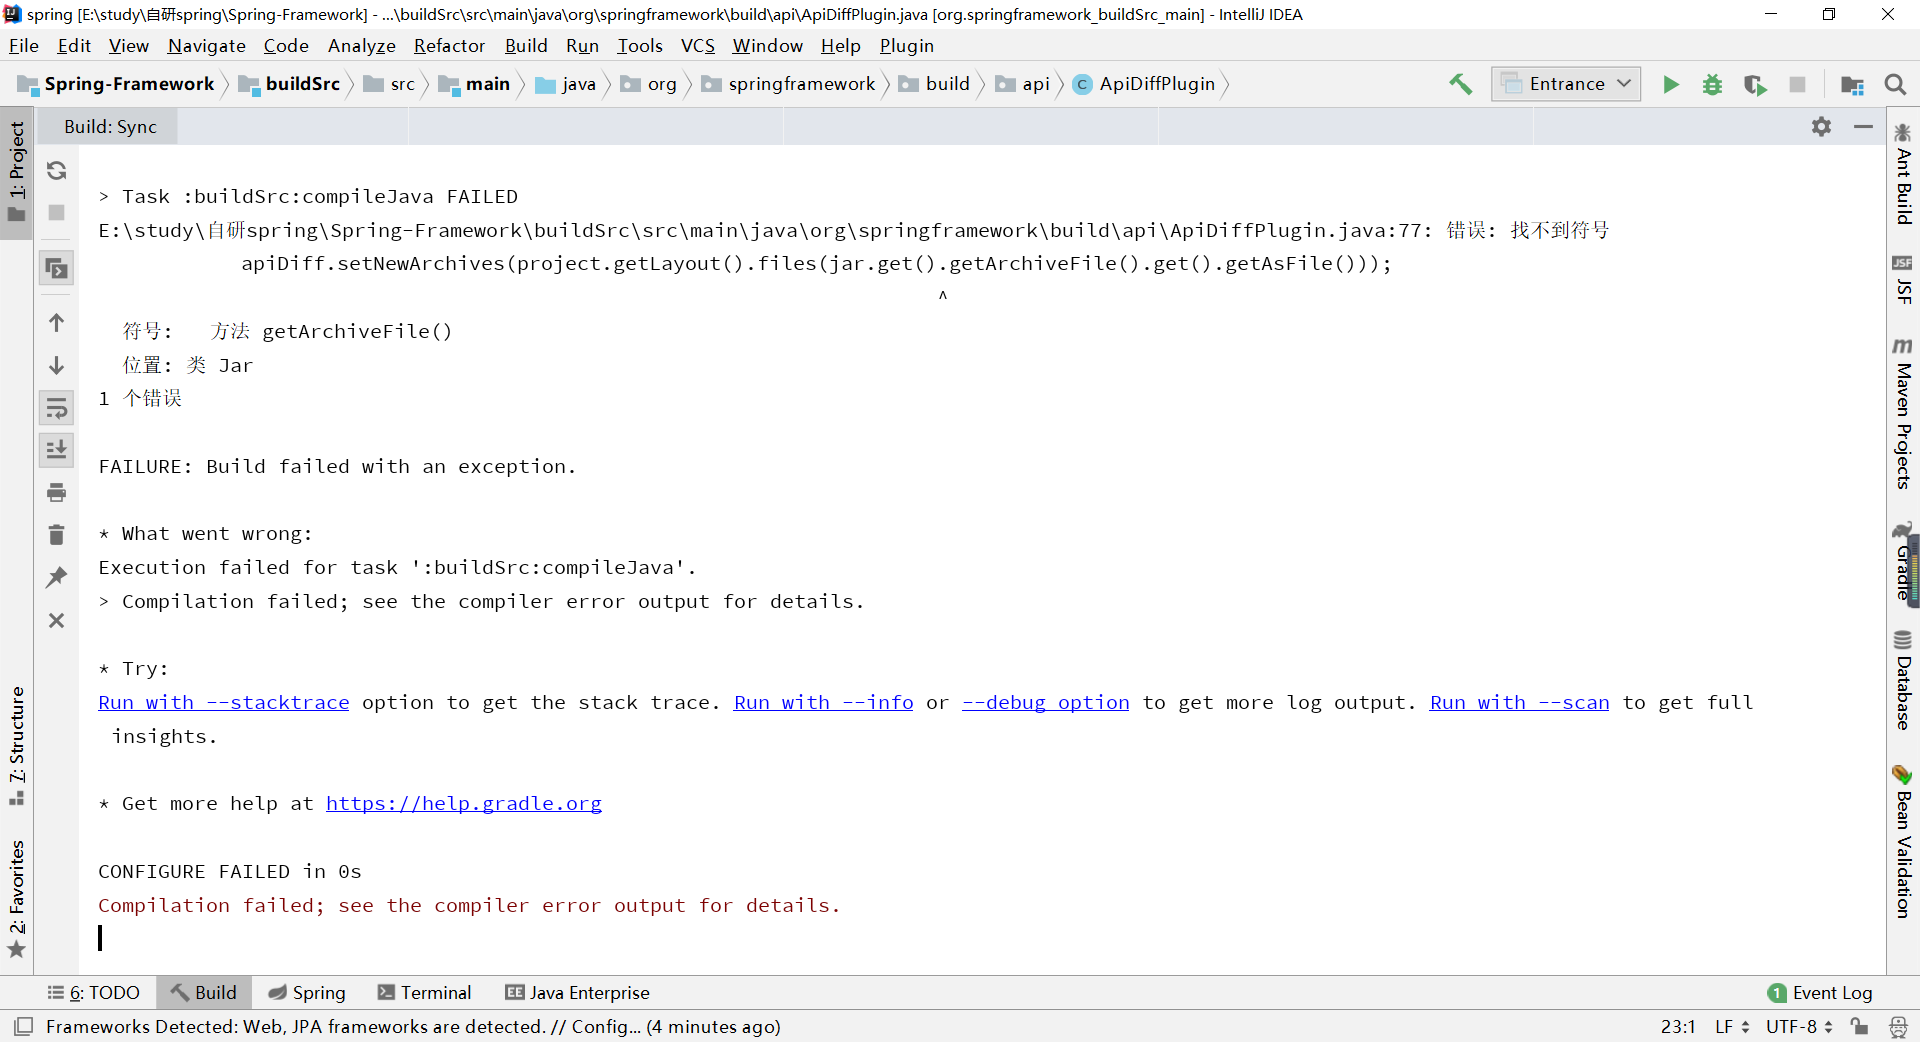
Task: Open the Gradle side panel
Action: [1903, 563]
